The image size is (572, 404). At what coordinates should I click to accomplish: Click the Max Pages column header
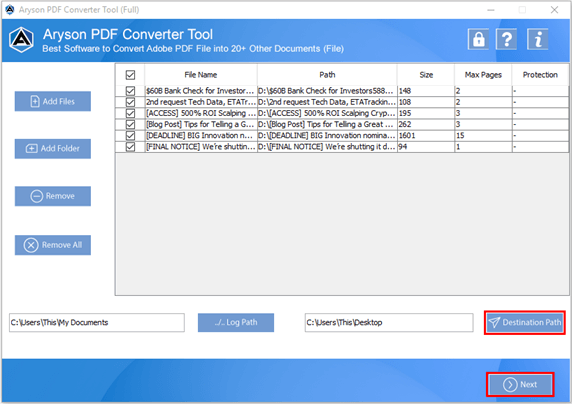(483, 75)
